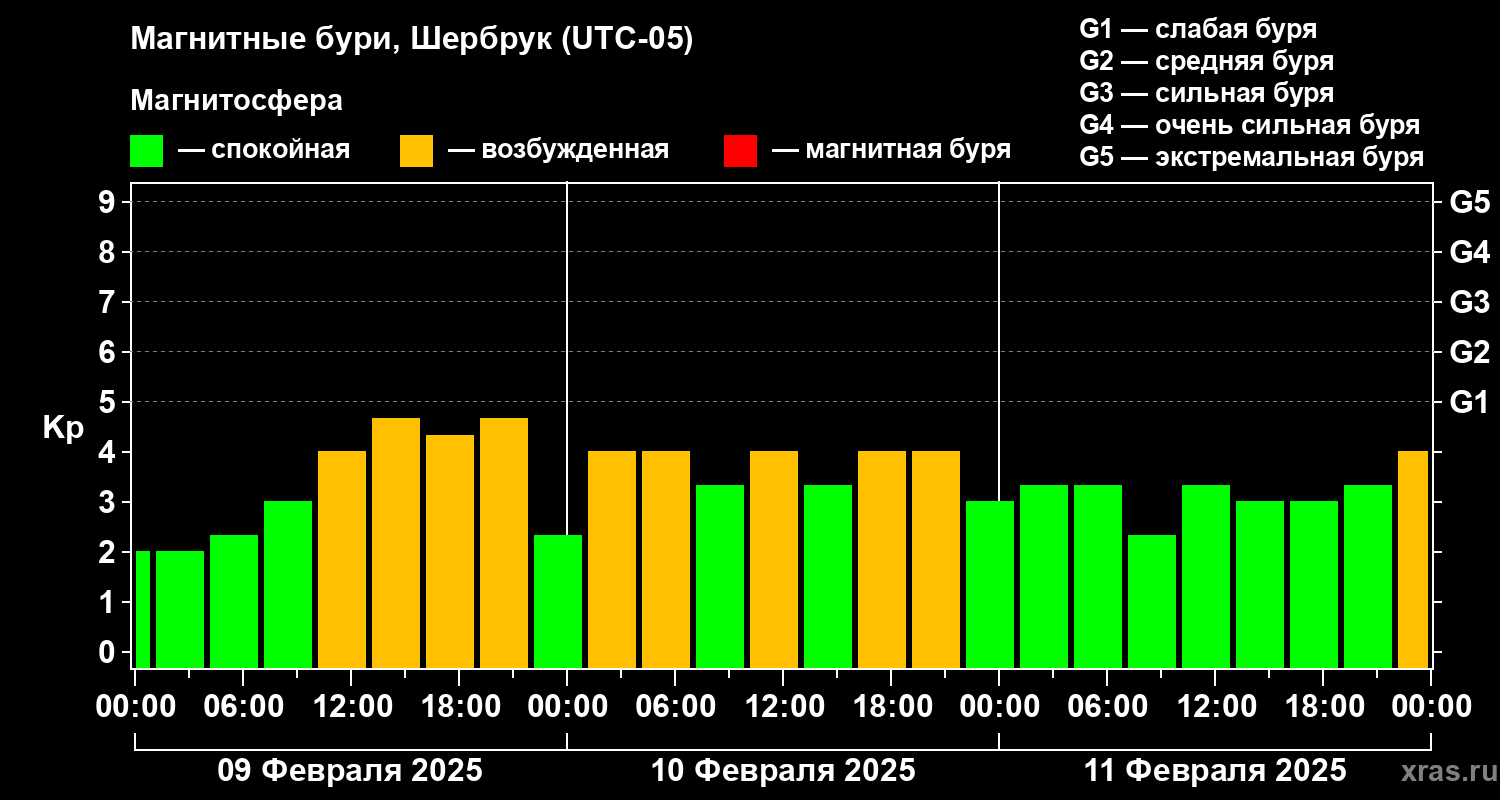Screen dimensions: 1500x800
Task: Click the 'Kp' axis label
Action: tap(63, 427)
